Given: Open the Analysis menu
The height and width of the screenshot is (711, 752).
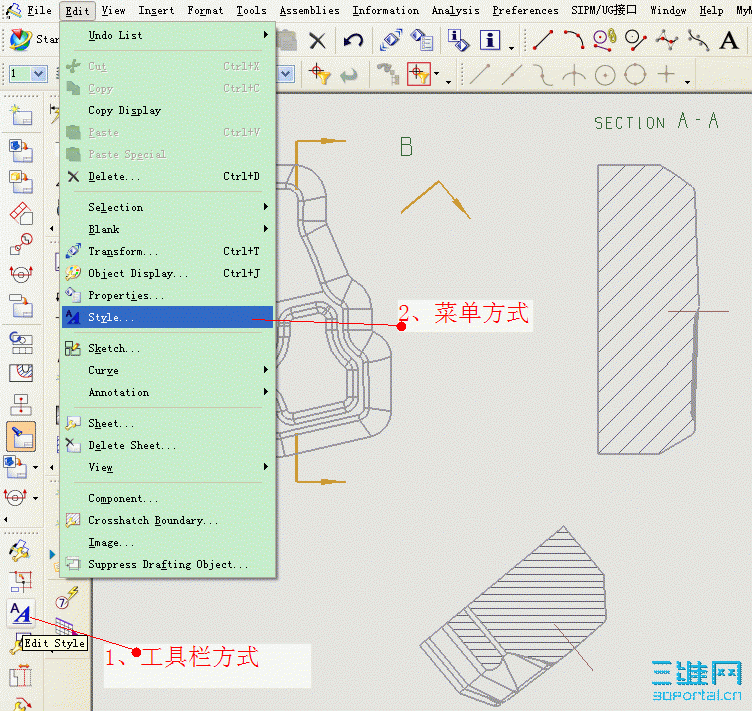Looking at the screenshot, I should point(455,10).
